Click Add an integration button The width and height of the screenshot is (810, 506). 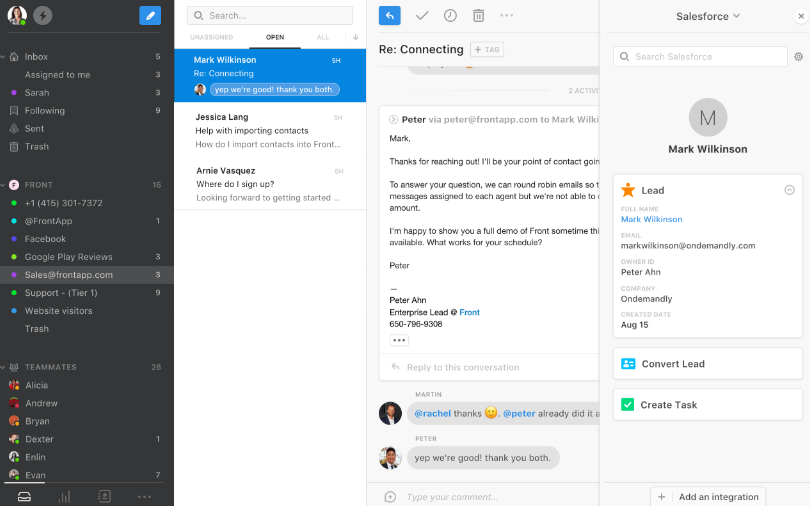(x=708, y=497)
